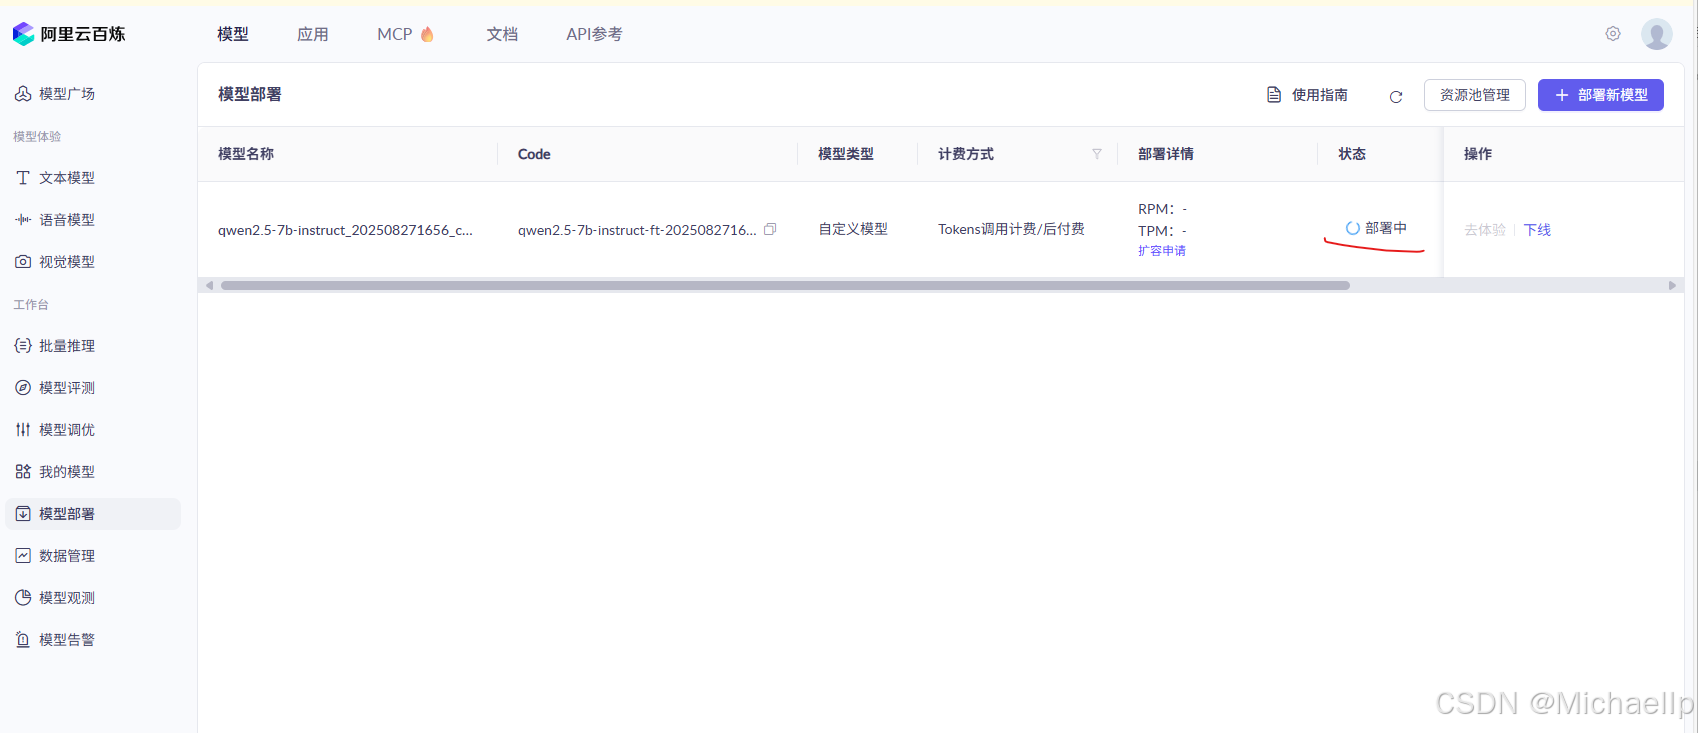
Task: Switch to the 应用 top tab
Action: [313, 34]
